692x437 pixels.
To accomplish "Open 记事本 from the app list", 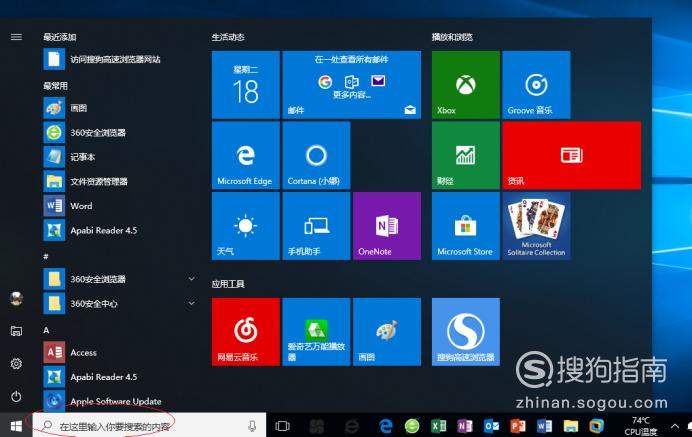I will [x=119, y=157].
